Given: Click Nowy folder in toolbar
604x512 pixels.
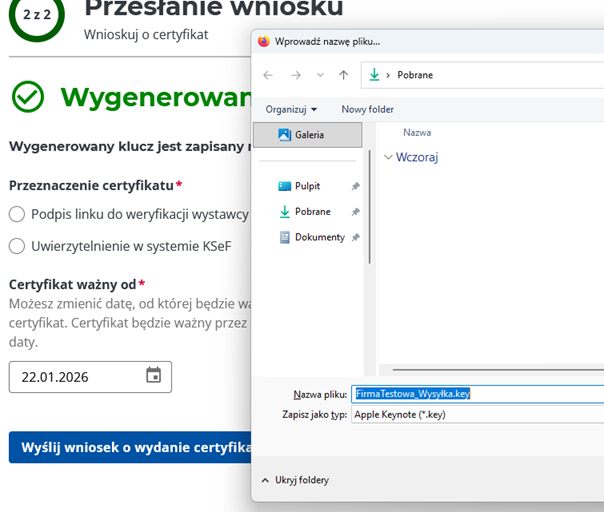Looking at the screenshot, I should pyautogui.click(x=367, y=109).
